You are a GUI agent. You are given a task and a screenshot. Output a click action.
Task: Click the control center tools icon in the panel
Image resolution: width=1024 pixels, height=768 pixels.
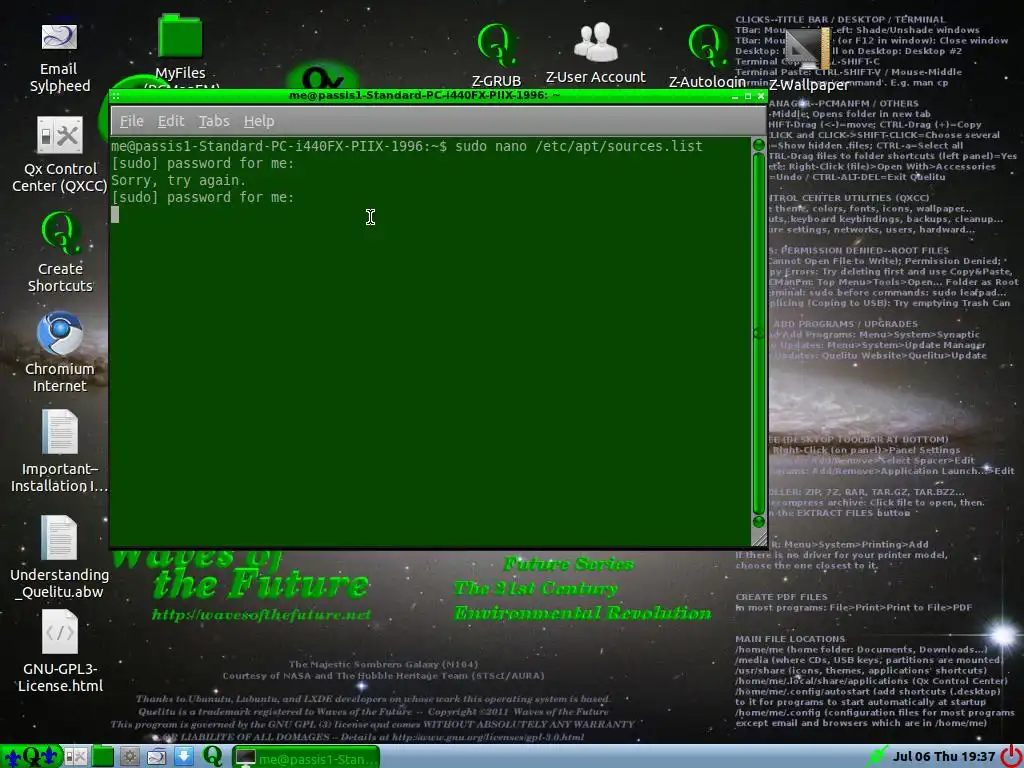[x=75, y=757]
